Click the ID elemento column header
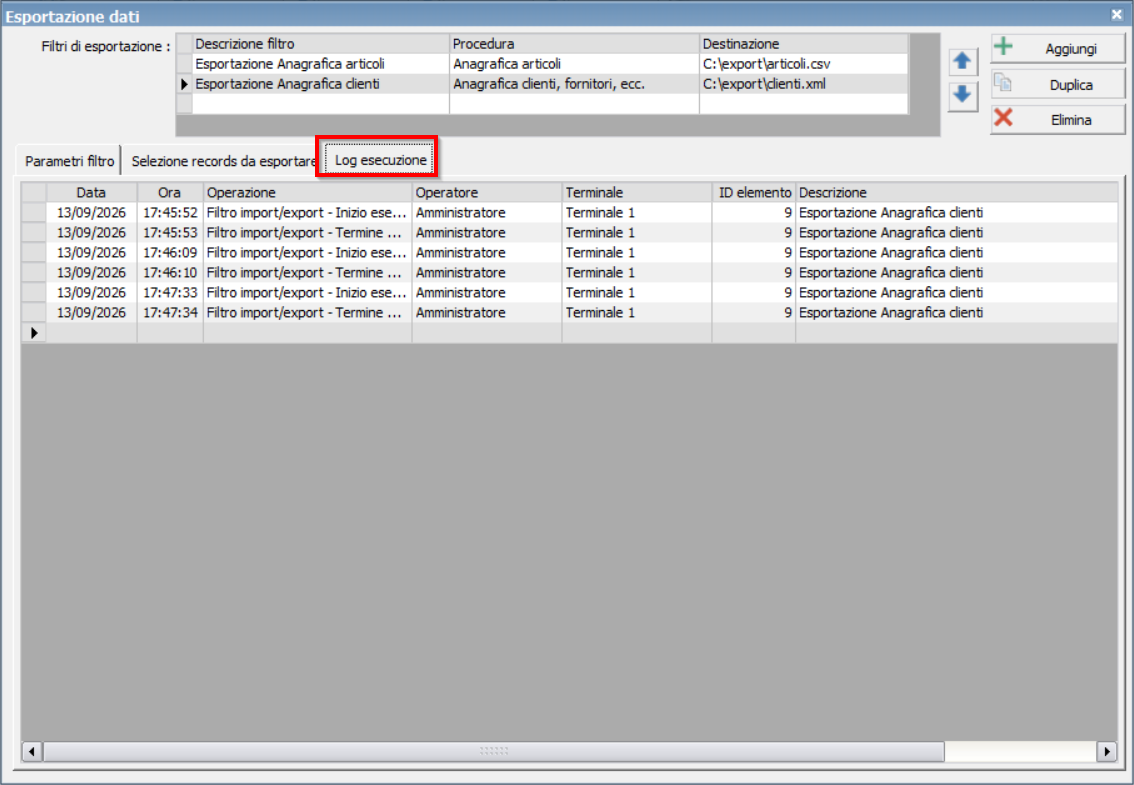1134x785 pixels. [754, 192]
